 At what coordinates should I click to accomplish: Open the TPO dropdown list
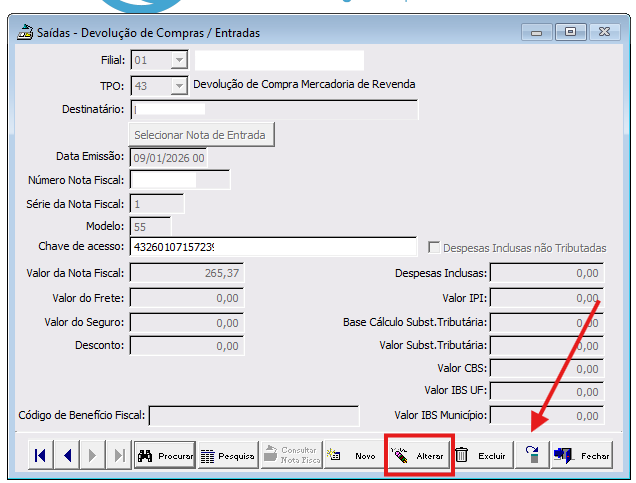coord(179,86)
